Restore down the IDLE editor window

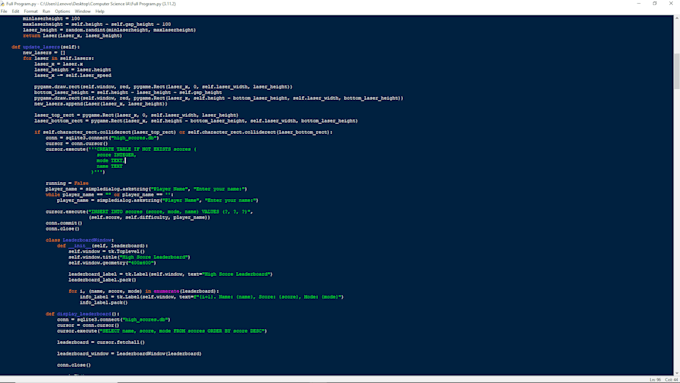pyautogui.click(x=654, y=3)
